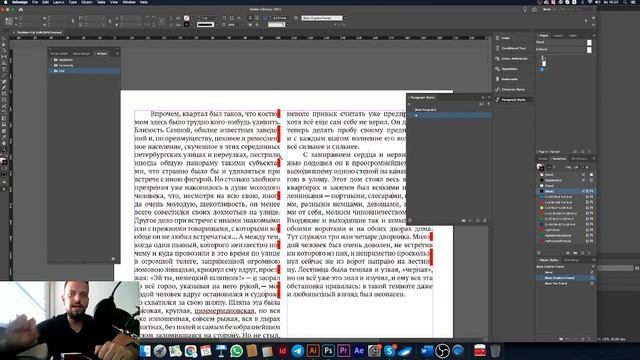Click the highlighted style row in Paragraph Styles

pos(449,116)
